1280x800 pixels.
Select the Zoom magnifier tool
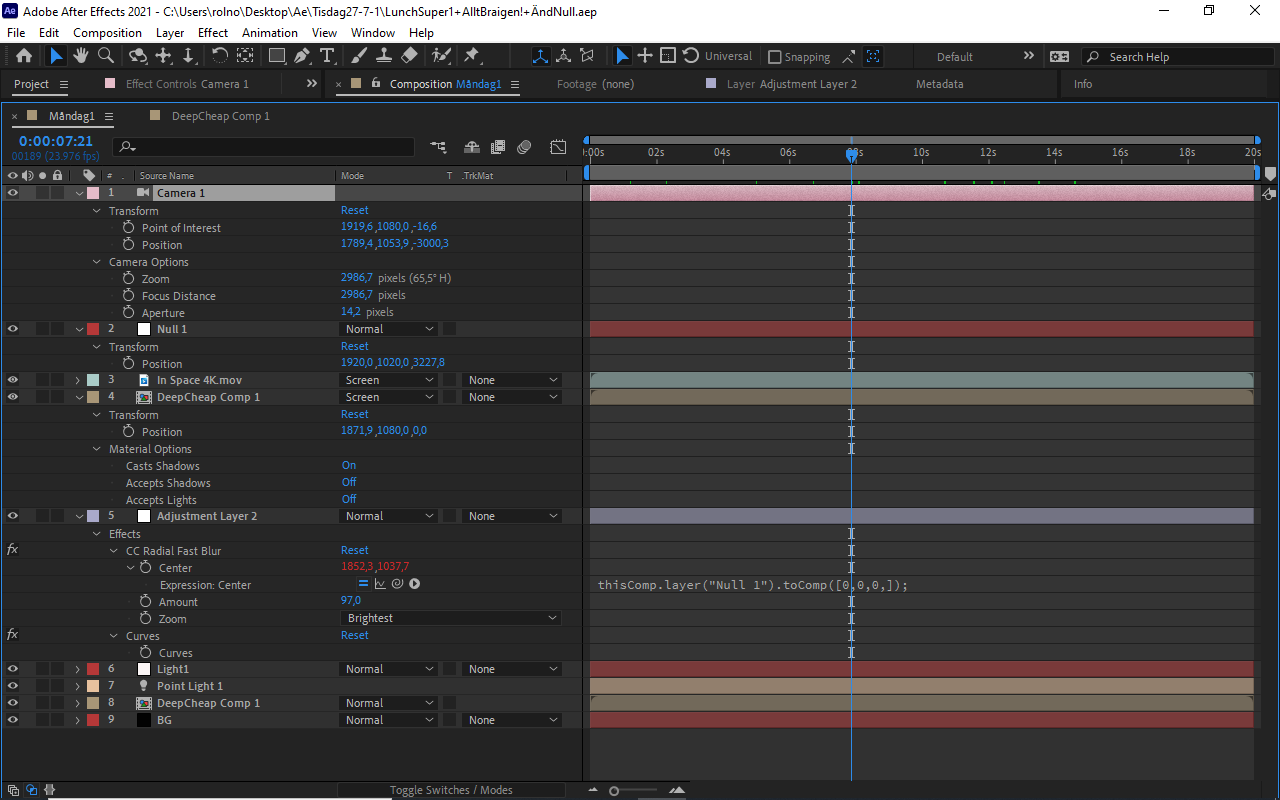coord(106,56)
